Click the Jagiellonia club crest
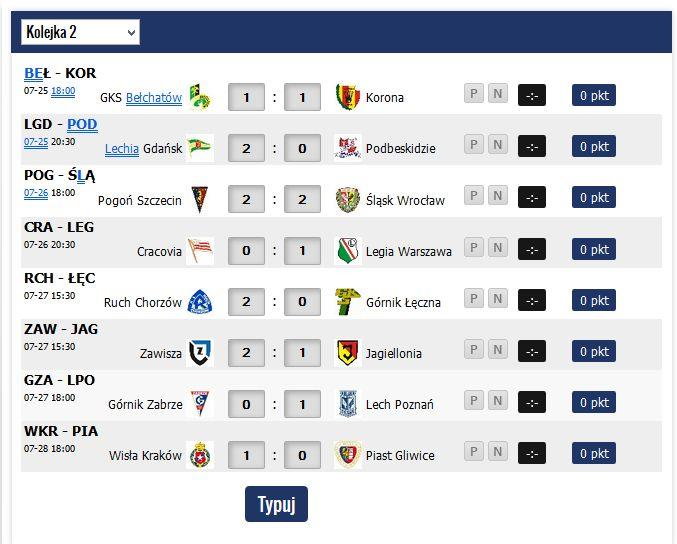This screenshot has height=544, width=677. click(x=348, y=352)
